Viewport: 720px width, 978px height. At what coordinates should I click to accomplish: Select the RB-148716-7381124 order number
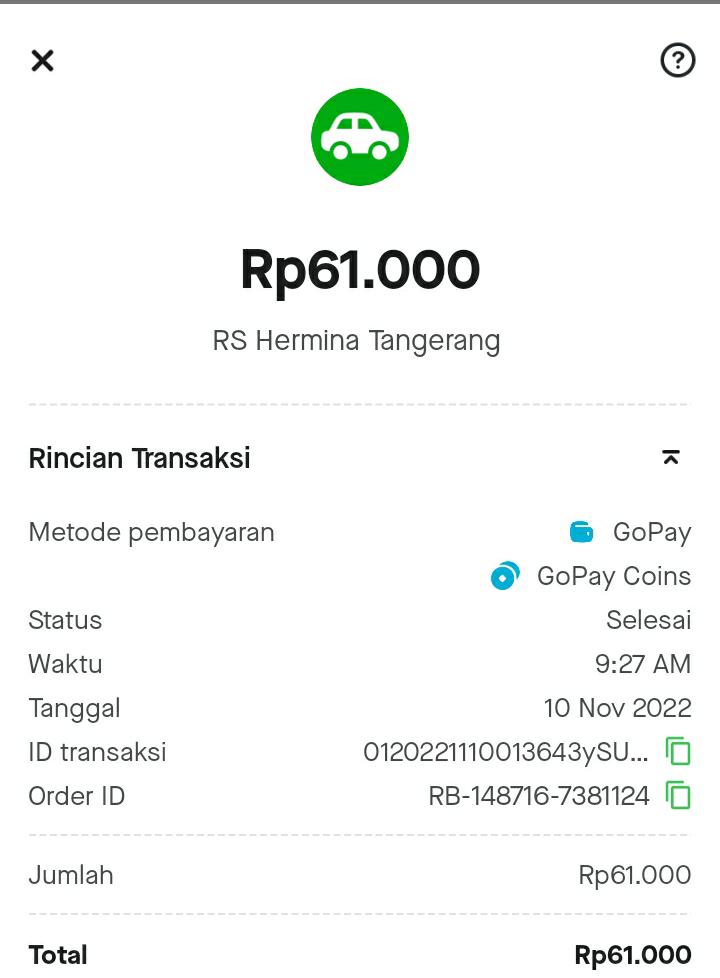539,796
